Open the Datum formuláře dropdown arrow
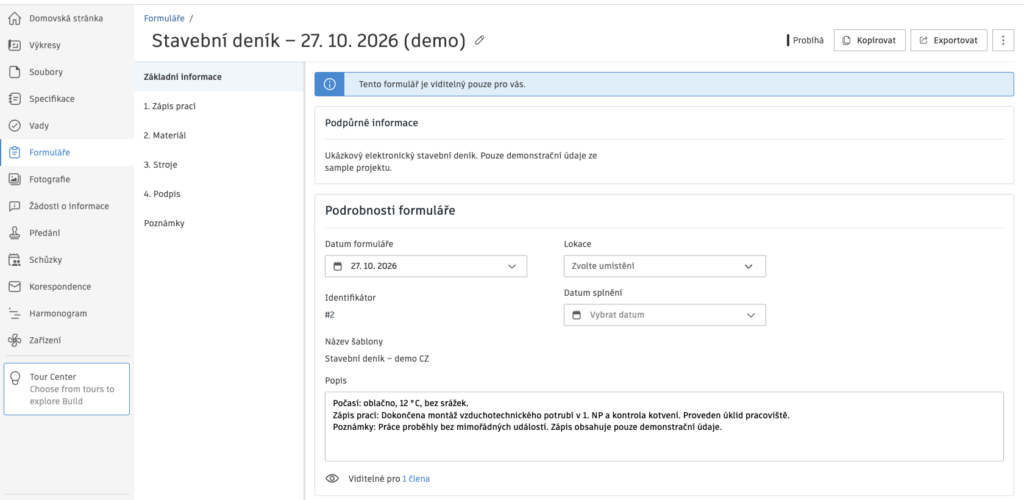The image size is (1024, 500). (512, 266)
